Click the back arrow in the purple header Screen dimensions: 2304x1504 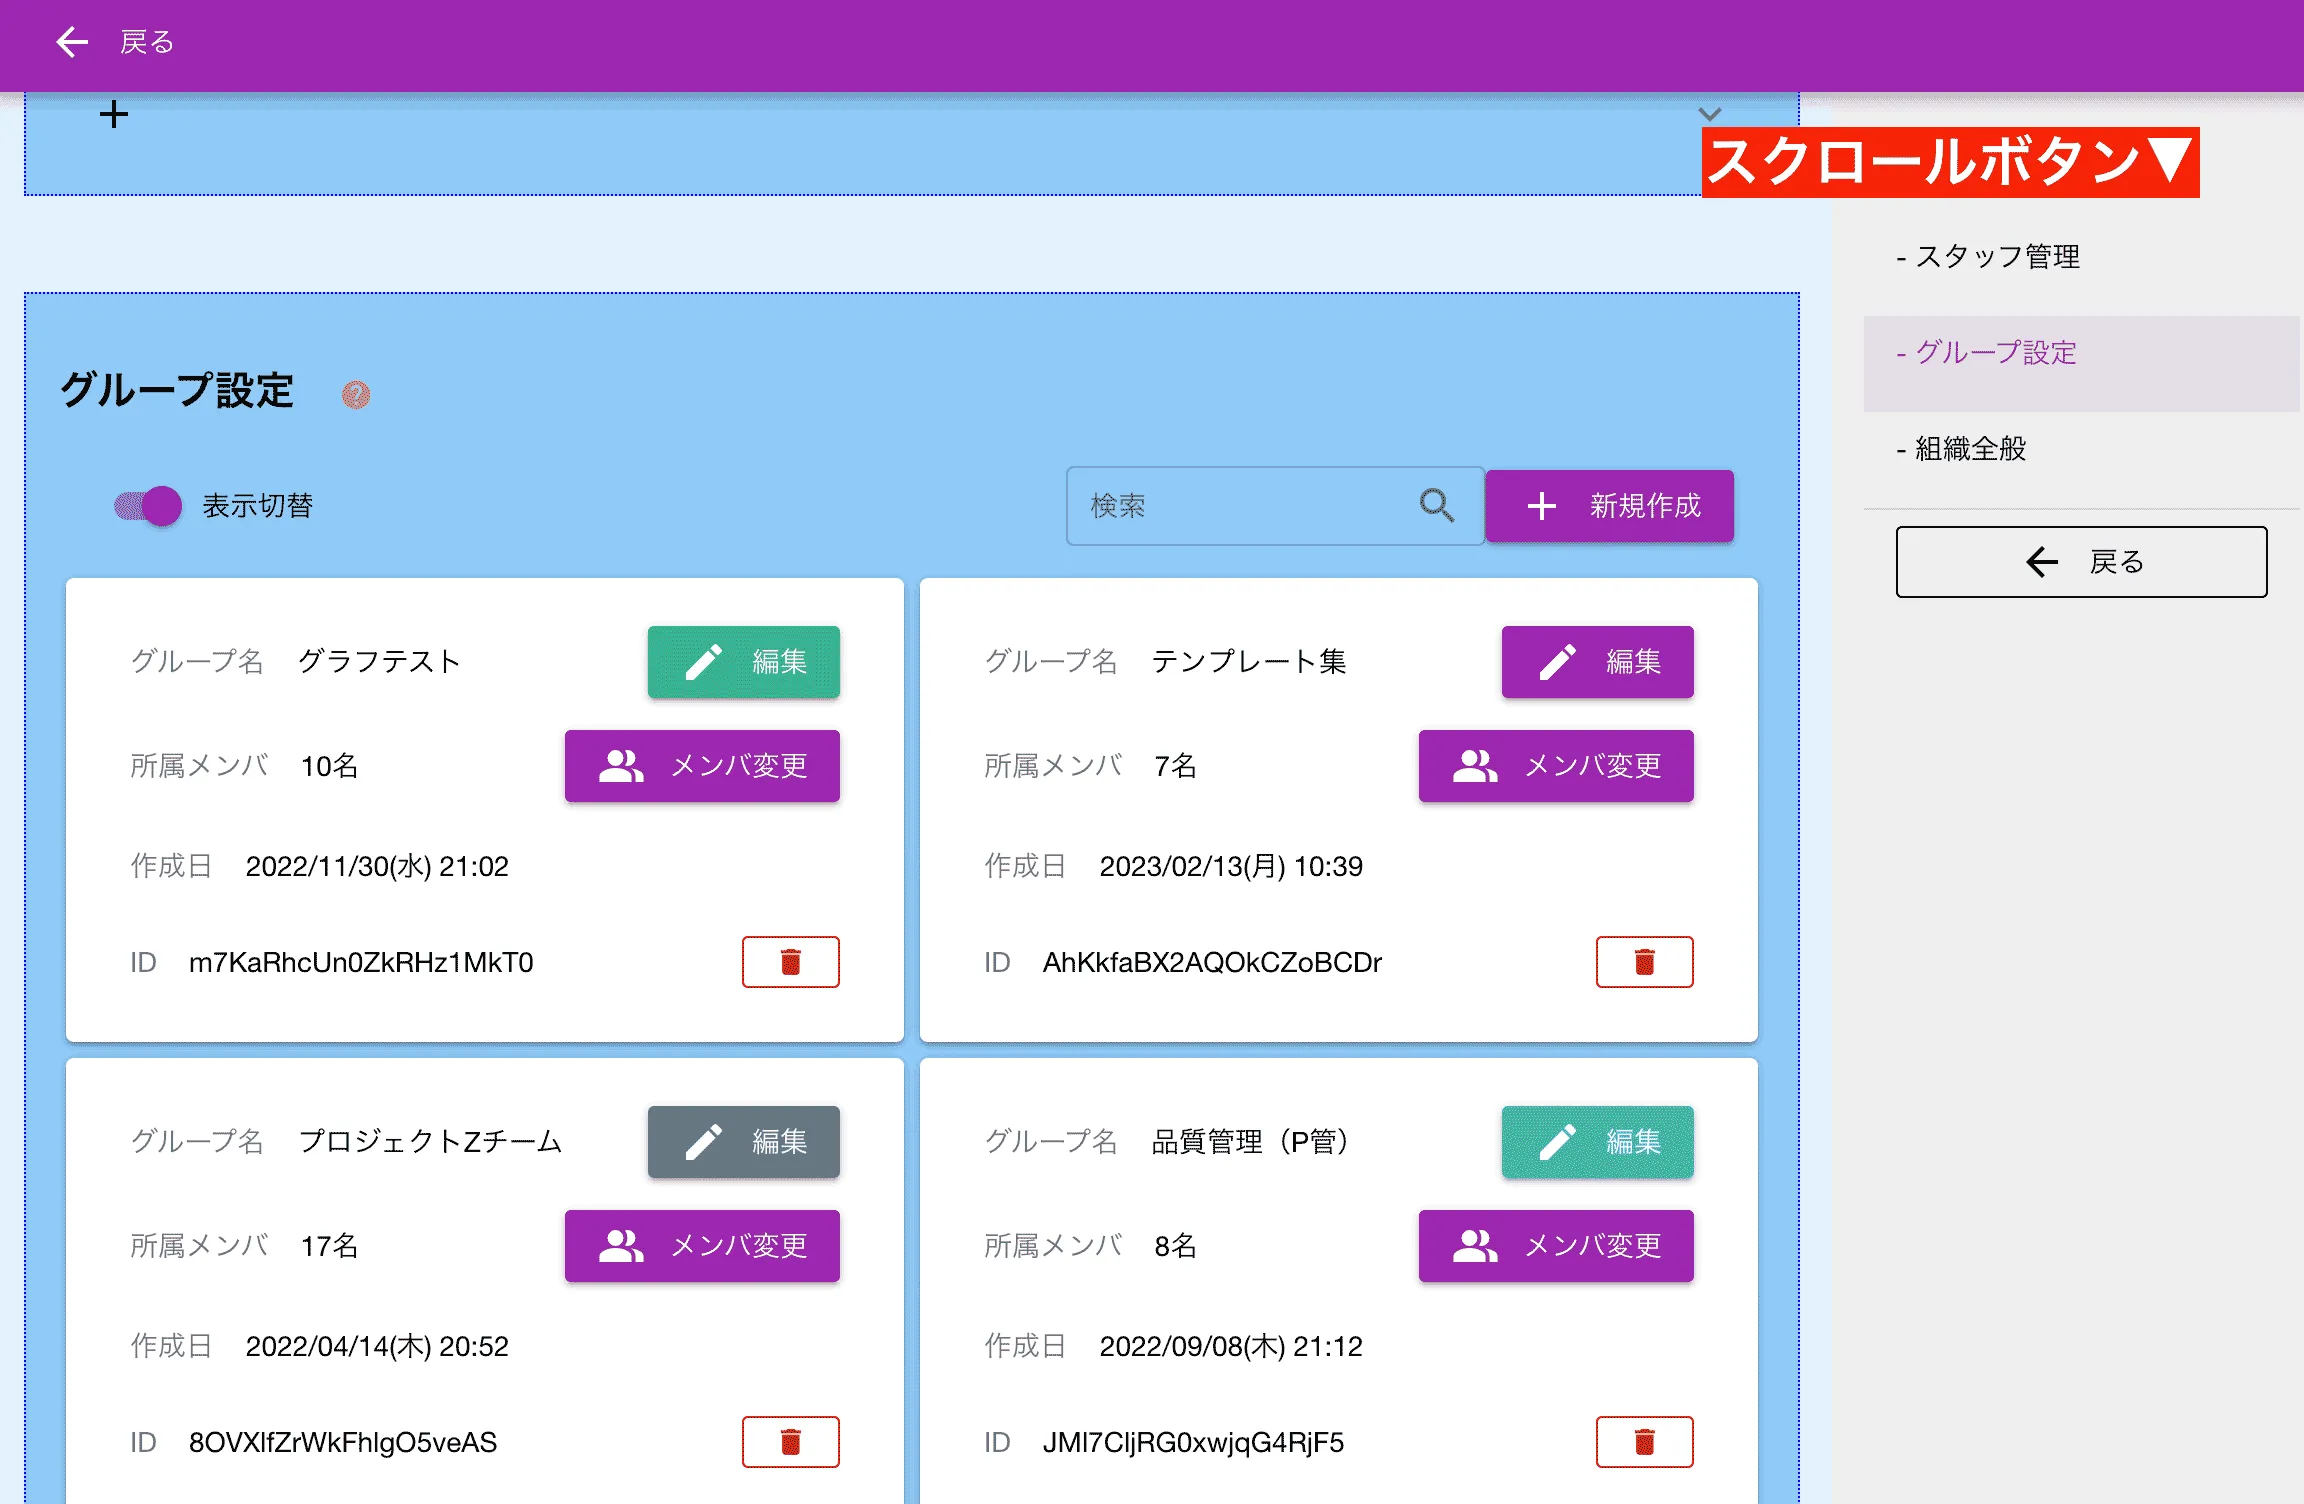[70, 42]
